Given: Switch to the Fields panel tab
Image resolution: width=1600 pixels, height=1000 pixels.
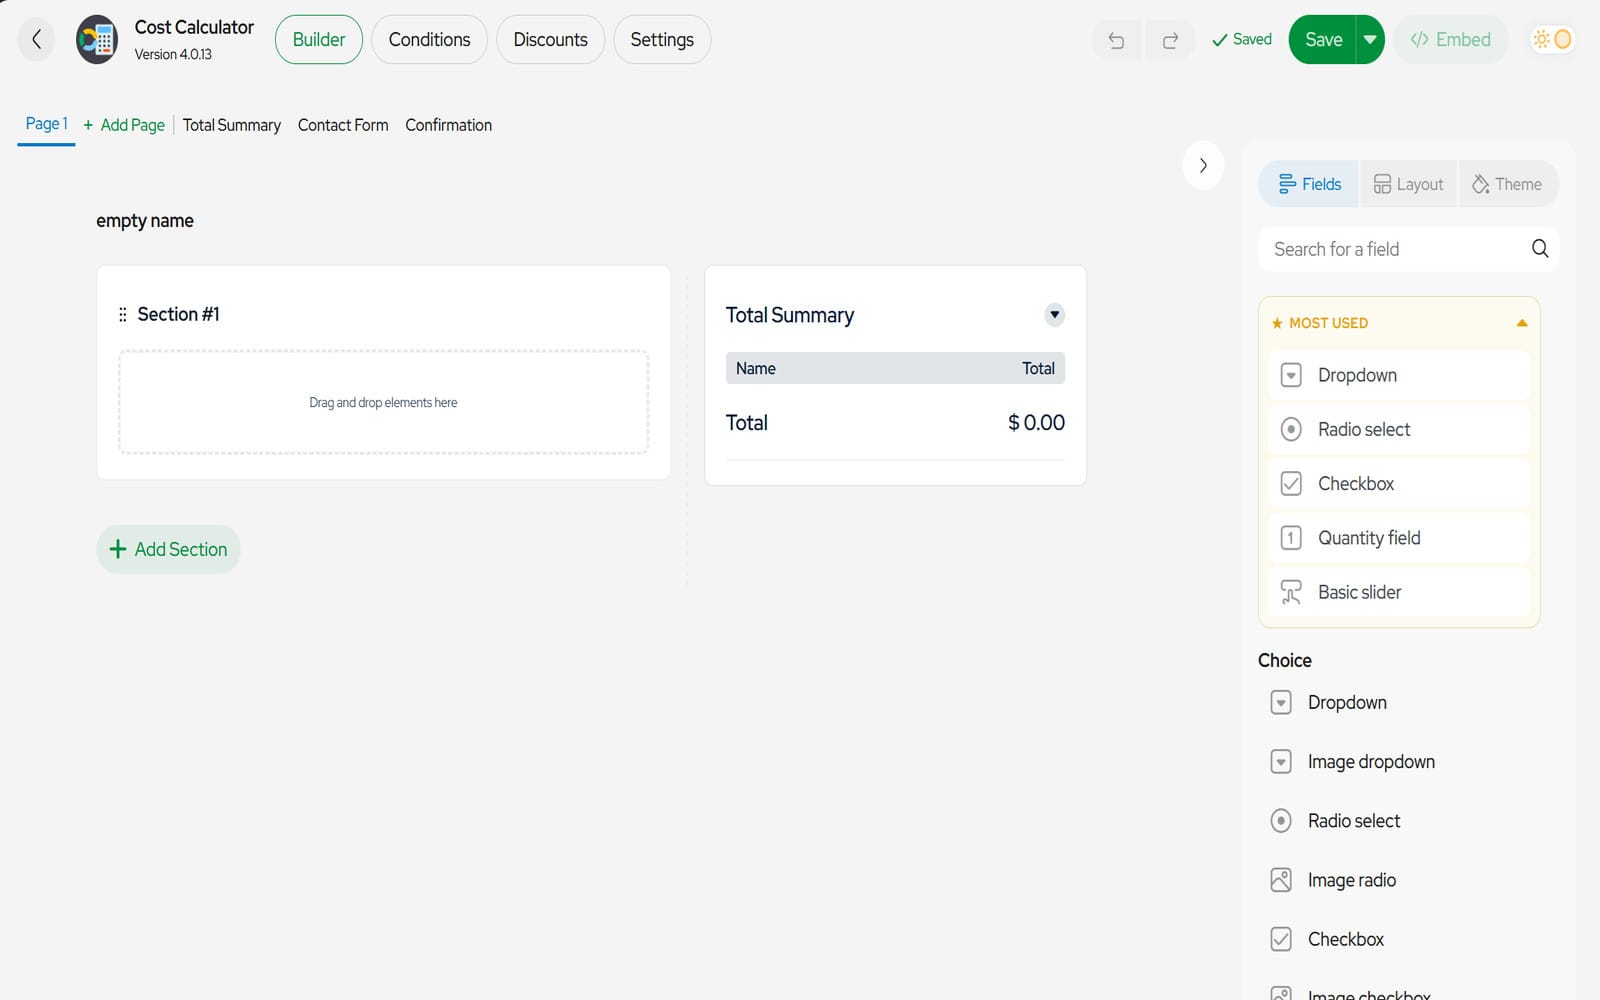Looking at the screenshot, I should [1309, 184].
